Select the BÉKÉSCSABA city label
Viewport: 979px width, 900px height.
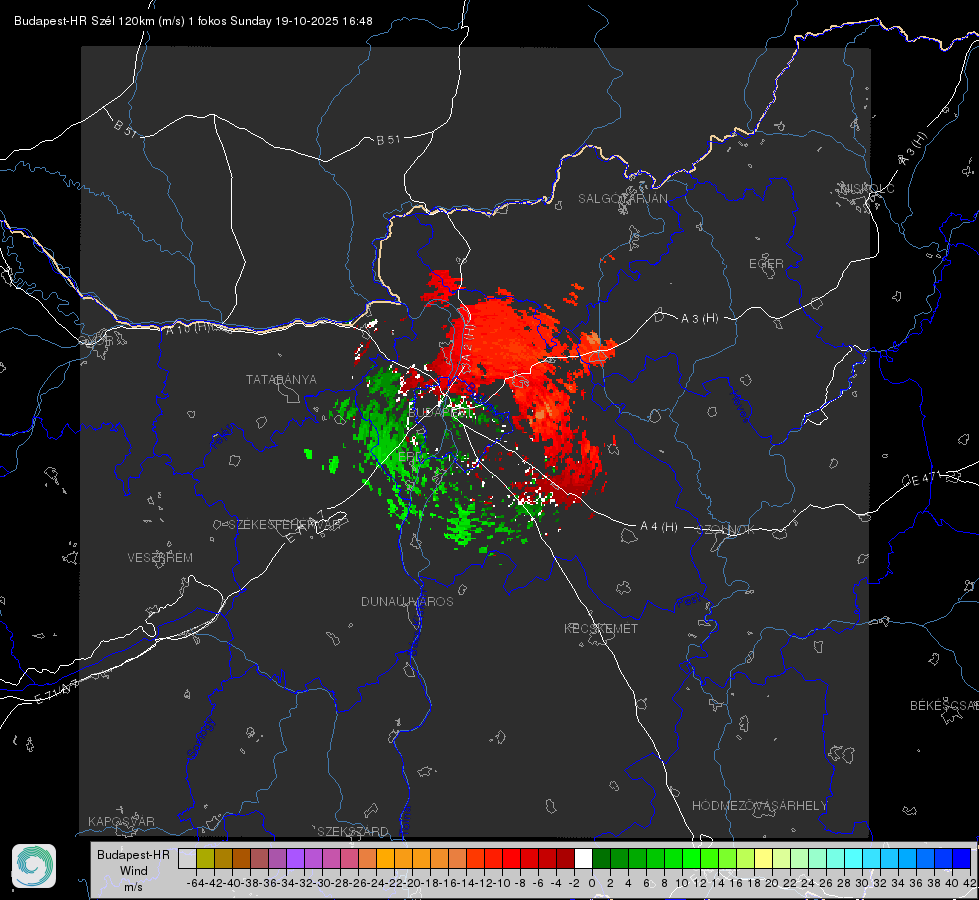[944, 705]
